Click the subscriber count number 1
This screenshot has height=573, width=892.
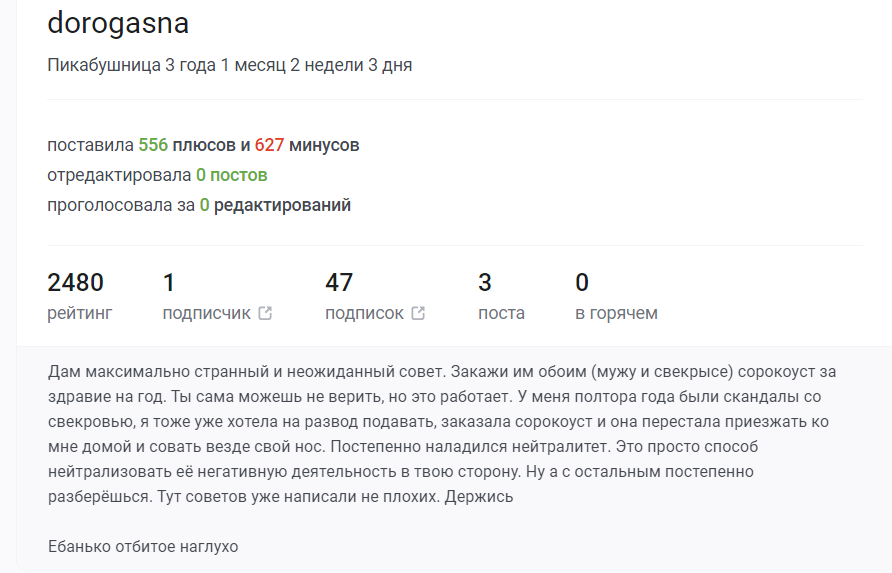pos(168,283)
